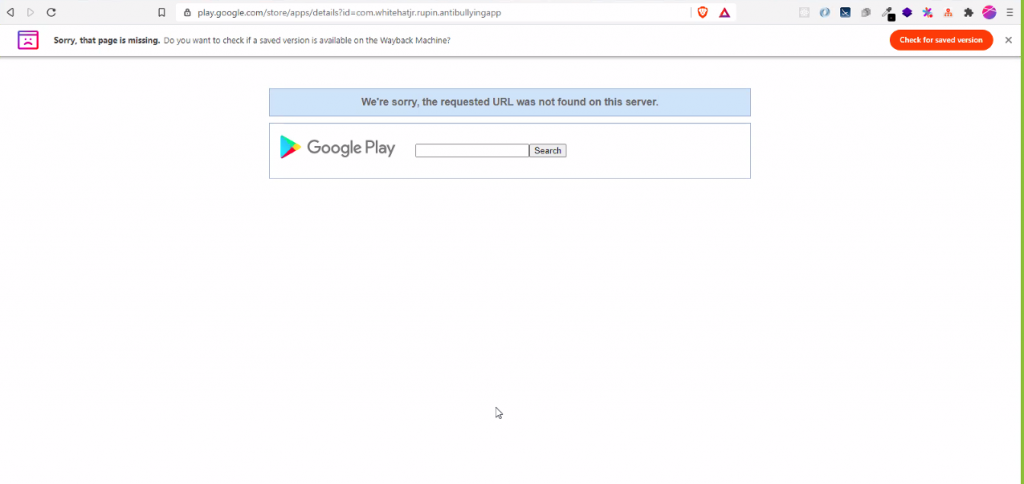1024x484 pixels.
Task: Click the Check for saved version button
Action: tap(941, 40)
